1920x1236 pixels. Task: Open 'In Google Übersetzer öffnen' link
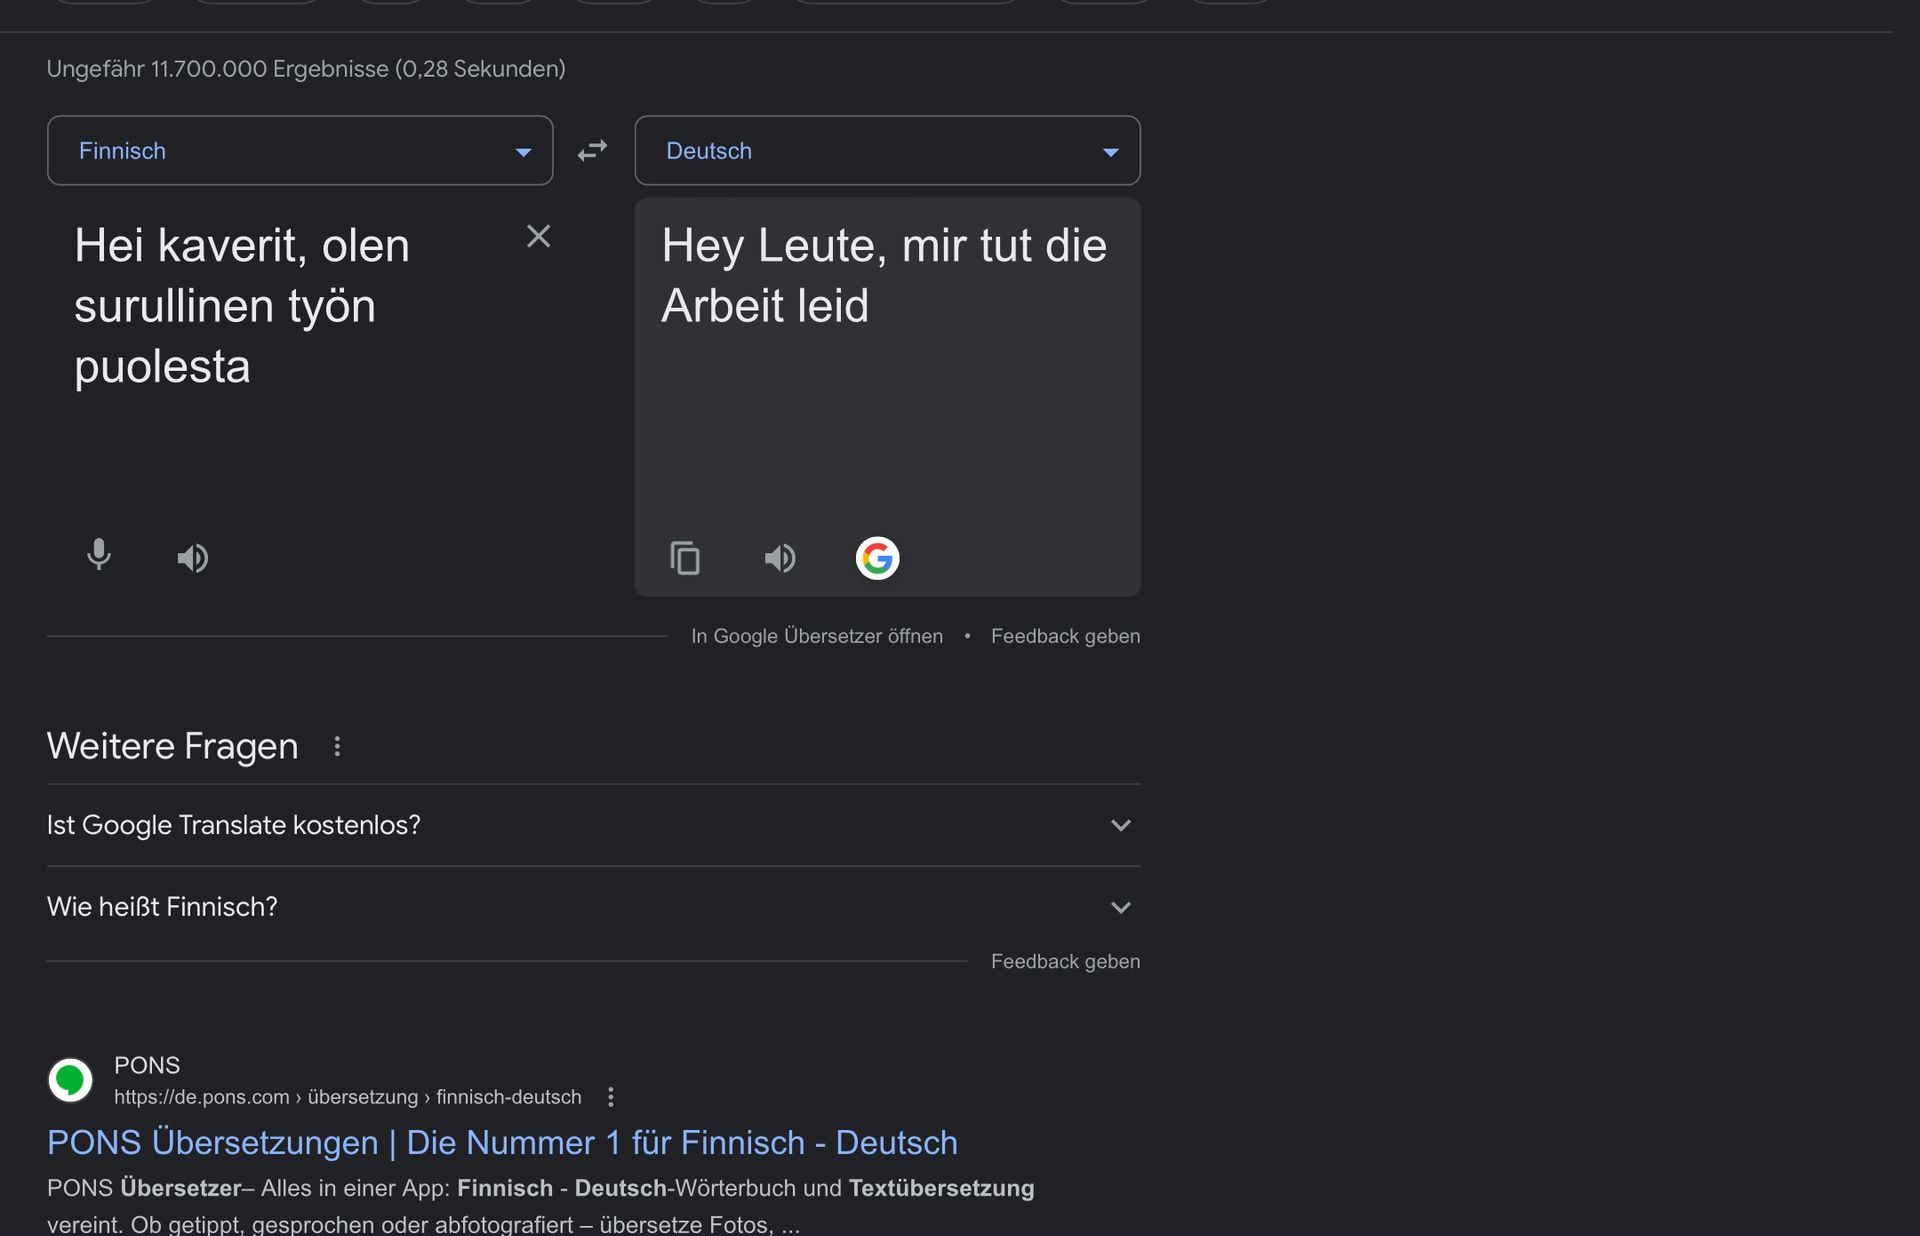click(x=816, y=636)
